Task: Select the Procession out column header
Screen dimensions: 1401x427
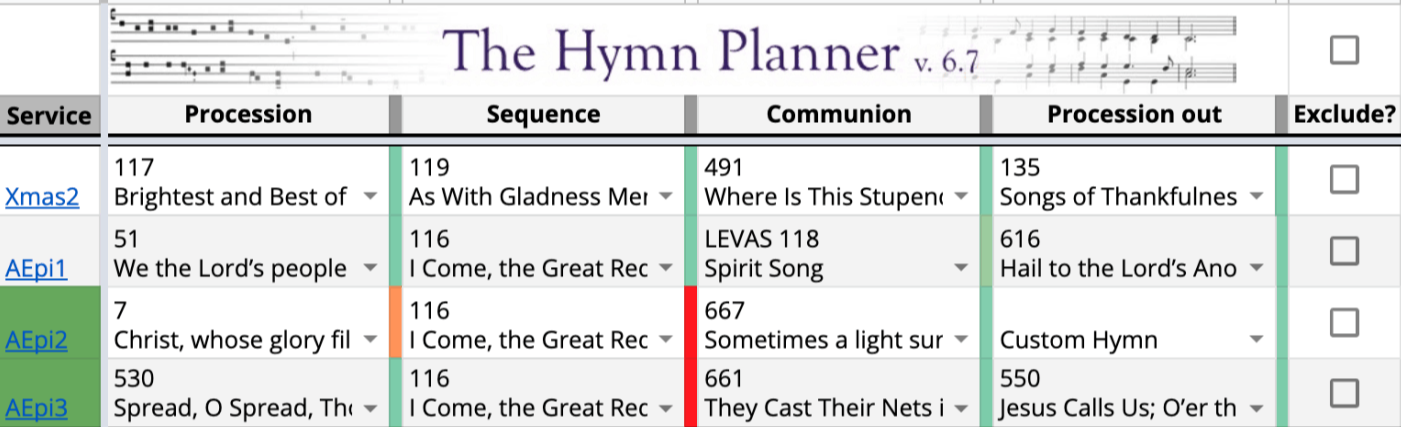Action: point(1134,114)
